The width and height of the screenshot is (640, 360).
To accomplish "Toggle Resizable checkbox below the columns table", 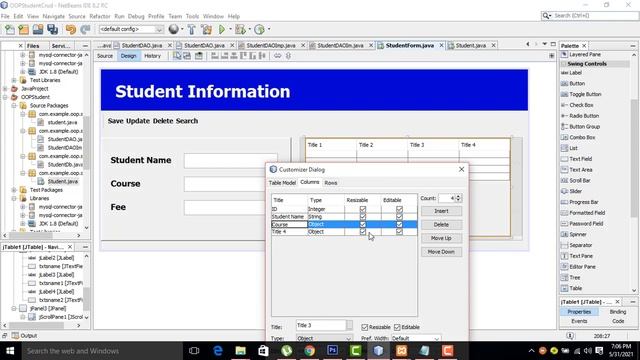I will [x=364, y=327].
